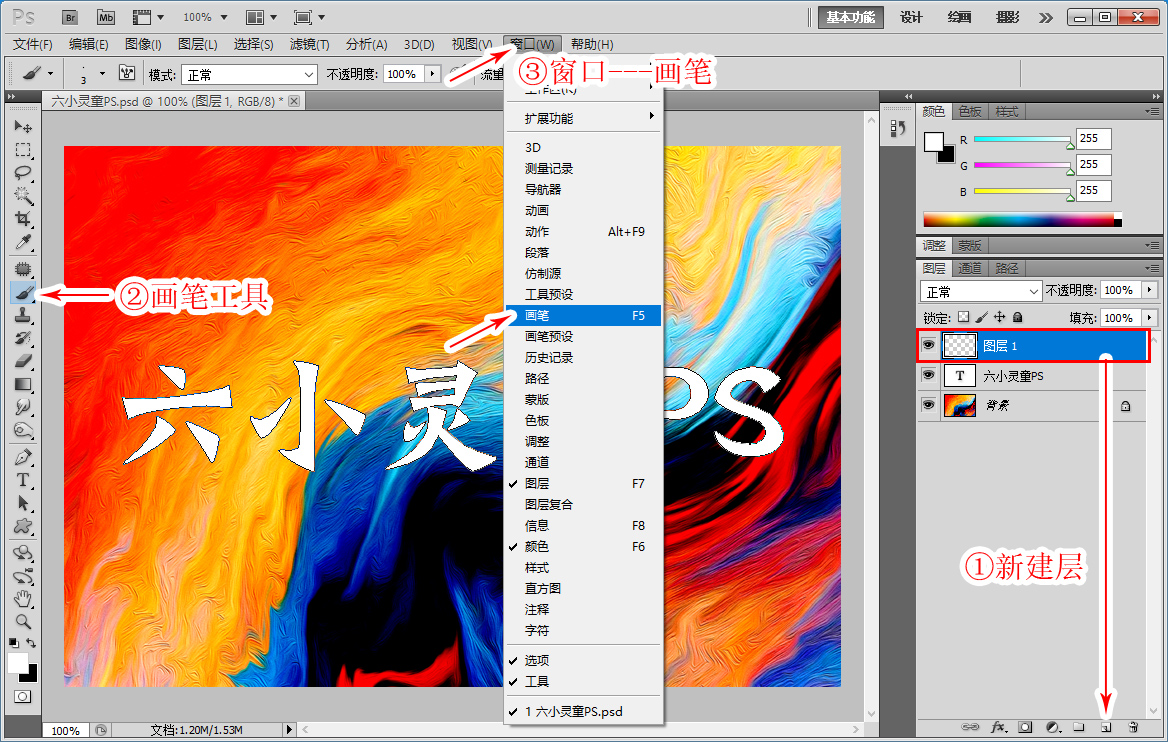Click delete layer trash icon

pyautogui.click(x=1133, y=727)
